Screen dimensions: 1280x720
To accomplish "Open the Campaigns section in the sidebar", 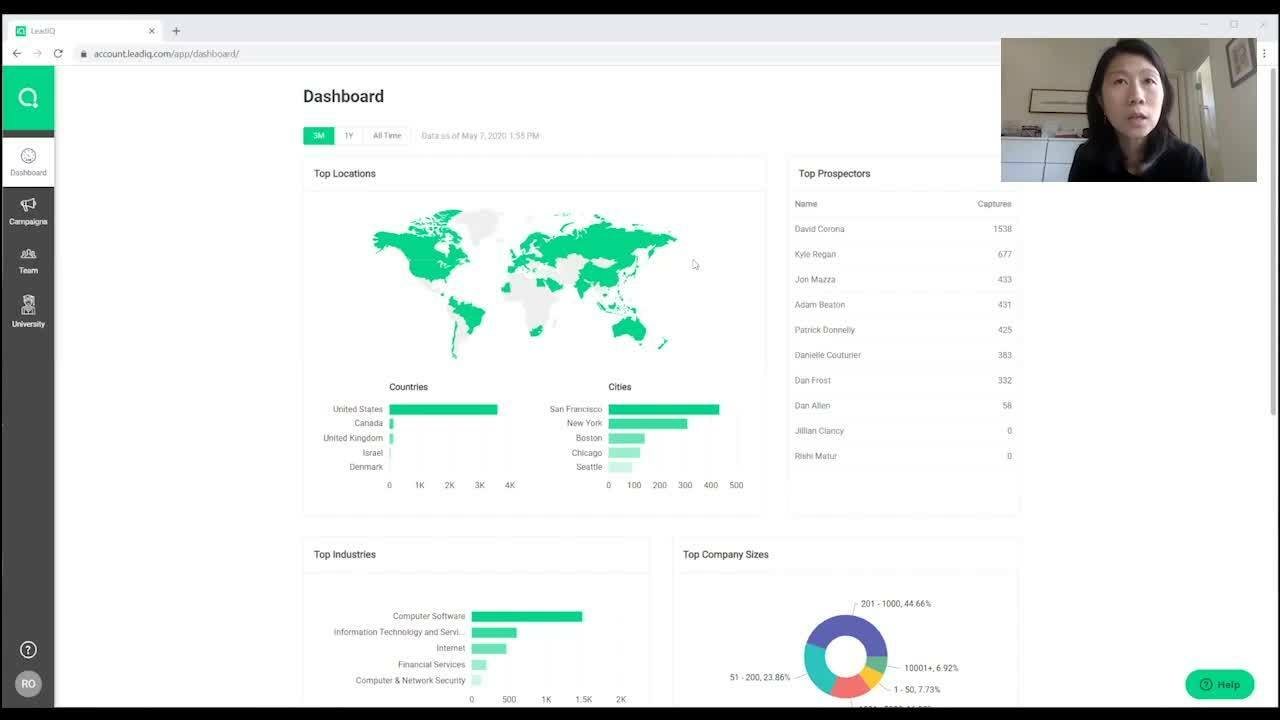I will (x=28, y=211).
